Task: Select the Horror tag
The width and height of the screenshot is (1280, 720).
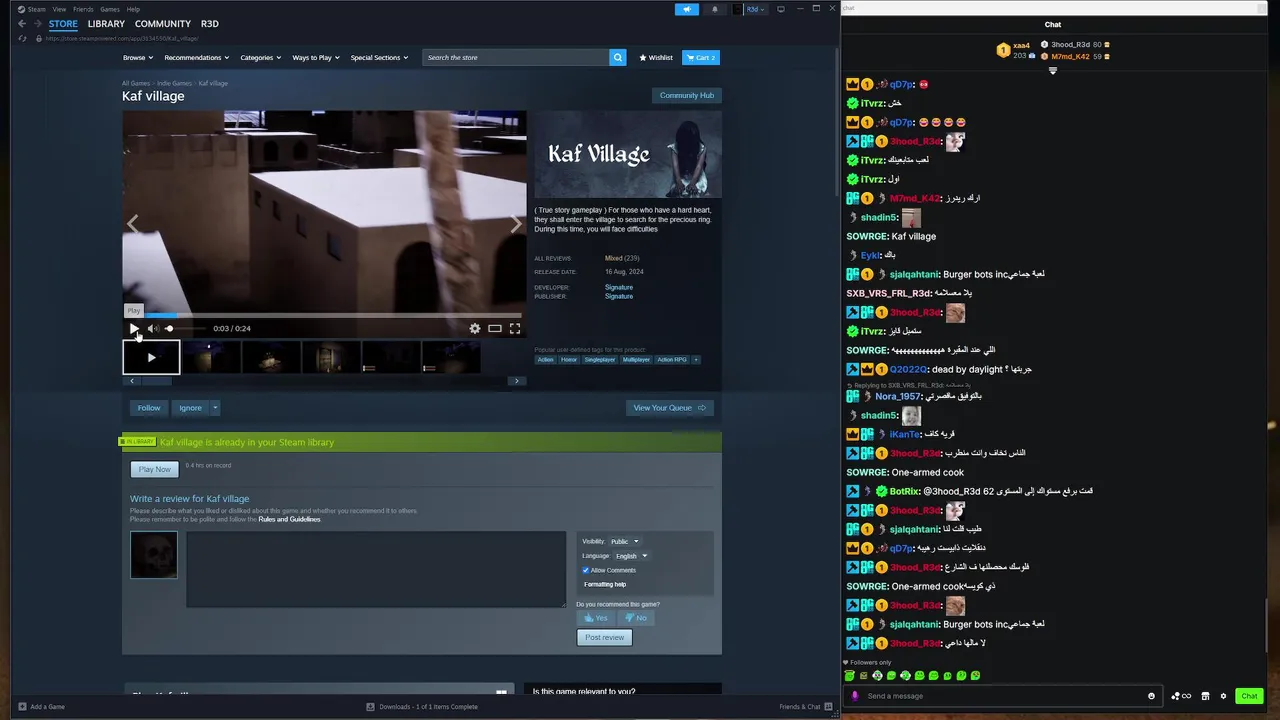Action: pos(568,360)
